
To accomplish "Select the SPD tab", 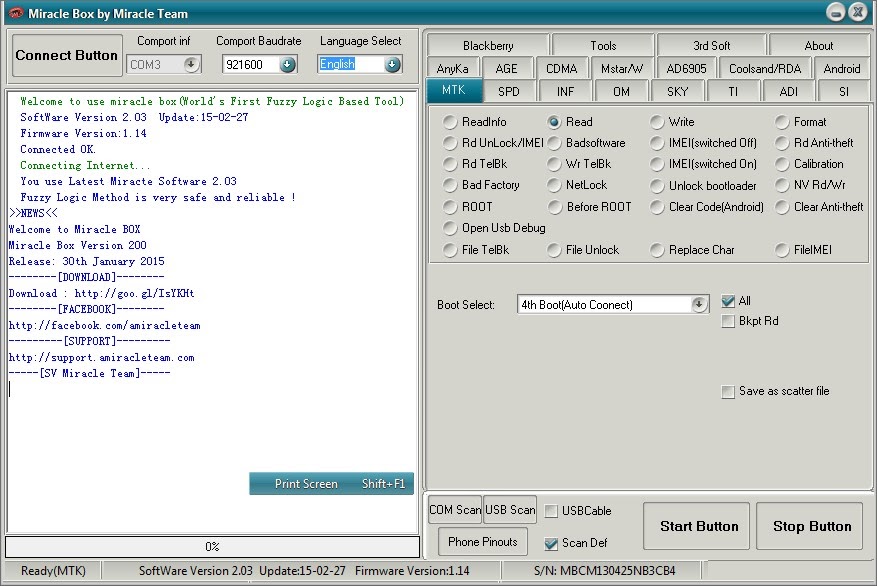I will (x=508, y=91).
